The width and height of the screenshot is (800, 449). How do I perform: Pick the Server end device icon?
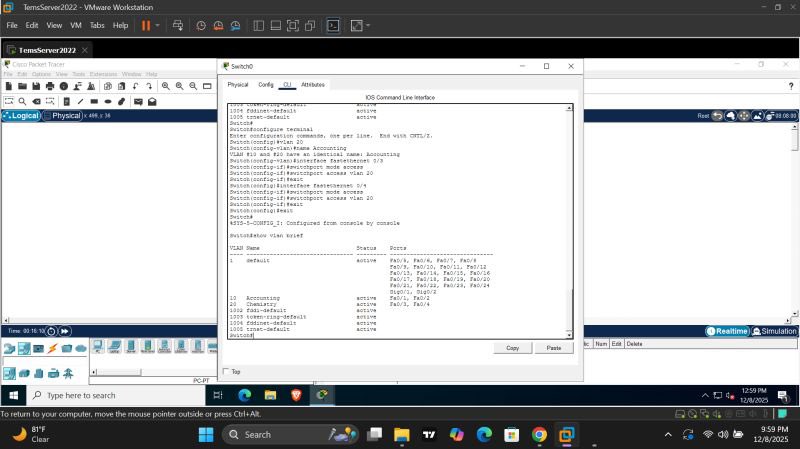coord(131,346)
